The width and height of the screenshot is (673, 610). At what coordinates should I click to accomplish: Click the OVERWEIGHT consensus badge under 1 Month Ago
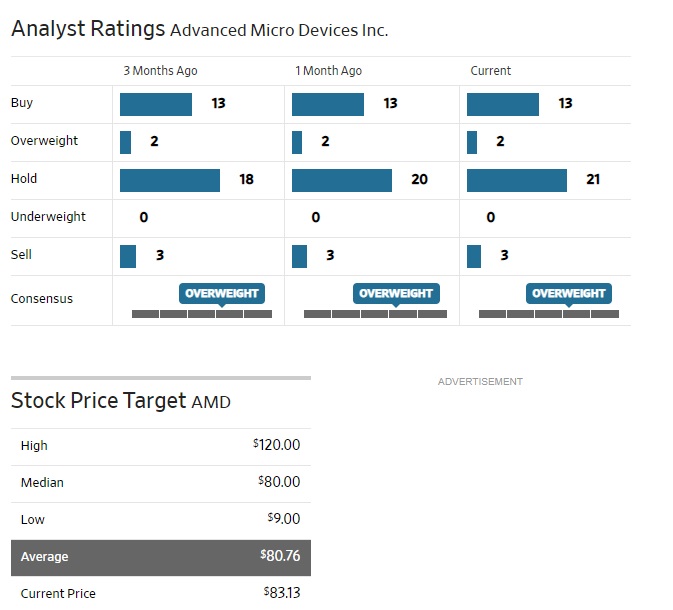pyautogui.click(x=395, y=293)
